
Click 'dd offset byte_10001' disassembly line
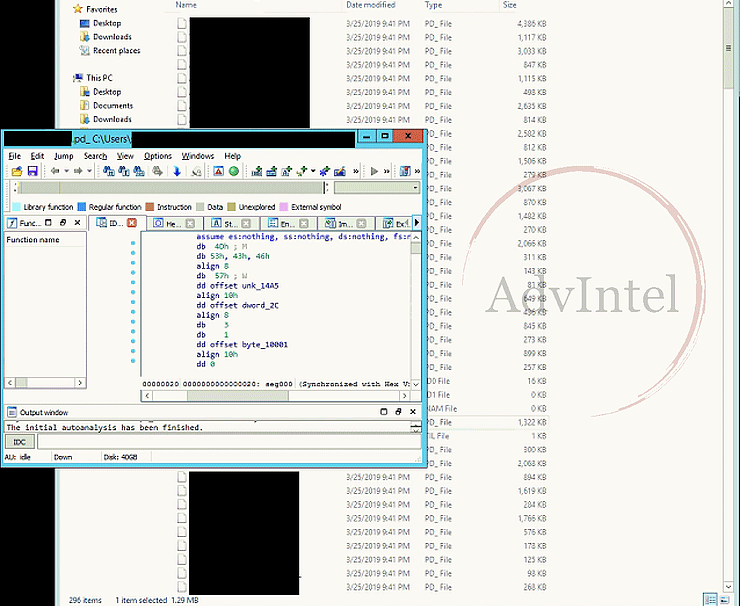(x=242, y=345)
